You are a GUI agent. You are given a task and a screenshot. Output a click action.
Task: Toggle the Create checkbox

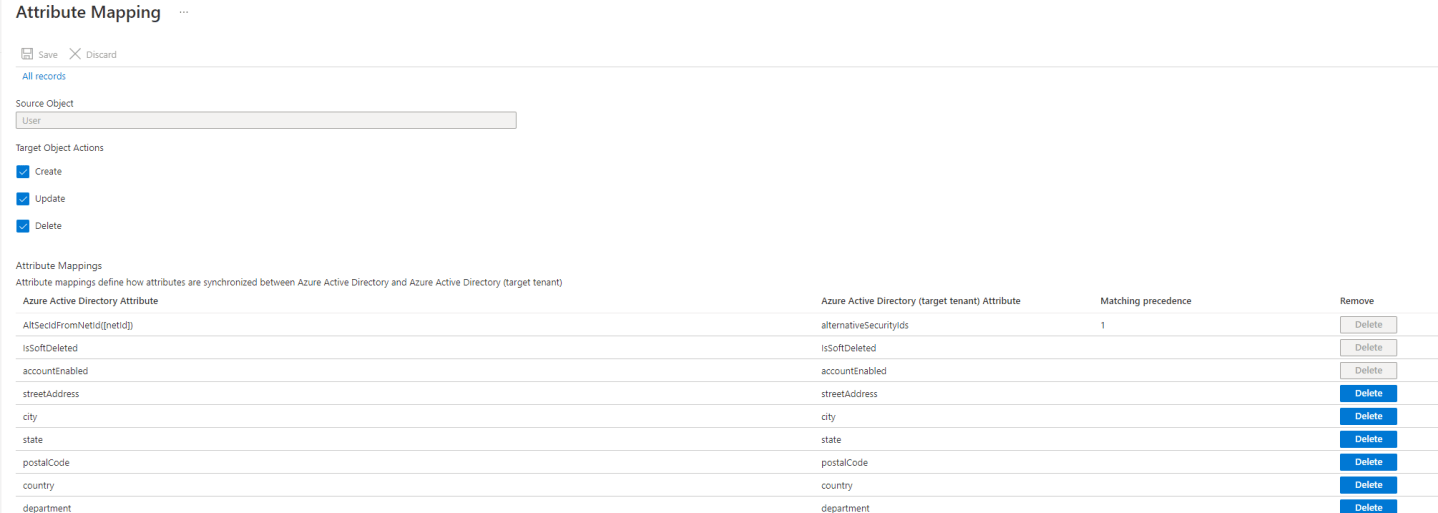pos(23,171)
